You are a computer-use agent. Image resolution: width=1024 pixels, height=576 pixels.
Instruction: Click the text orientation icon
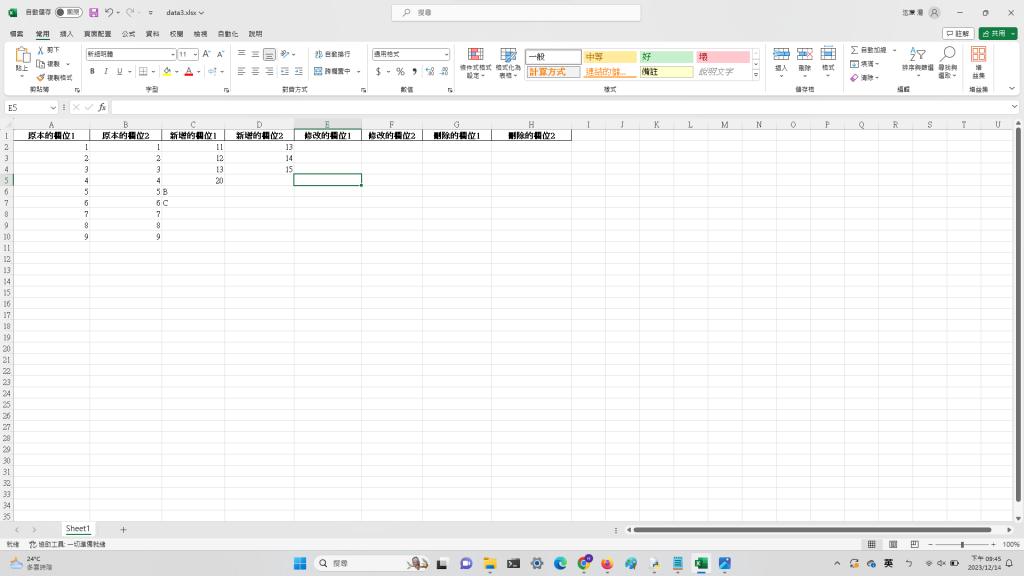[x=285, y=54]
